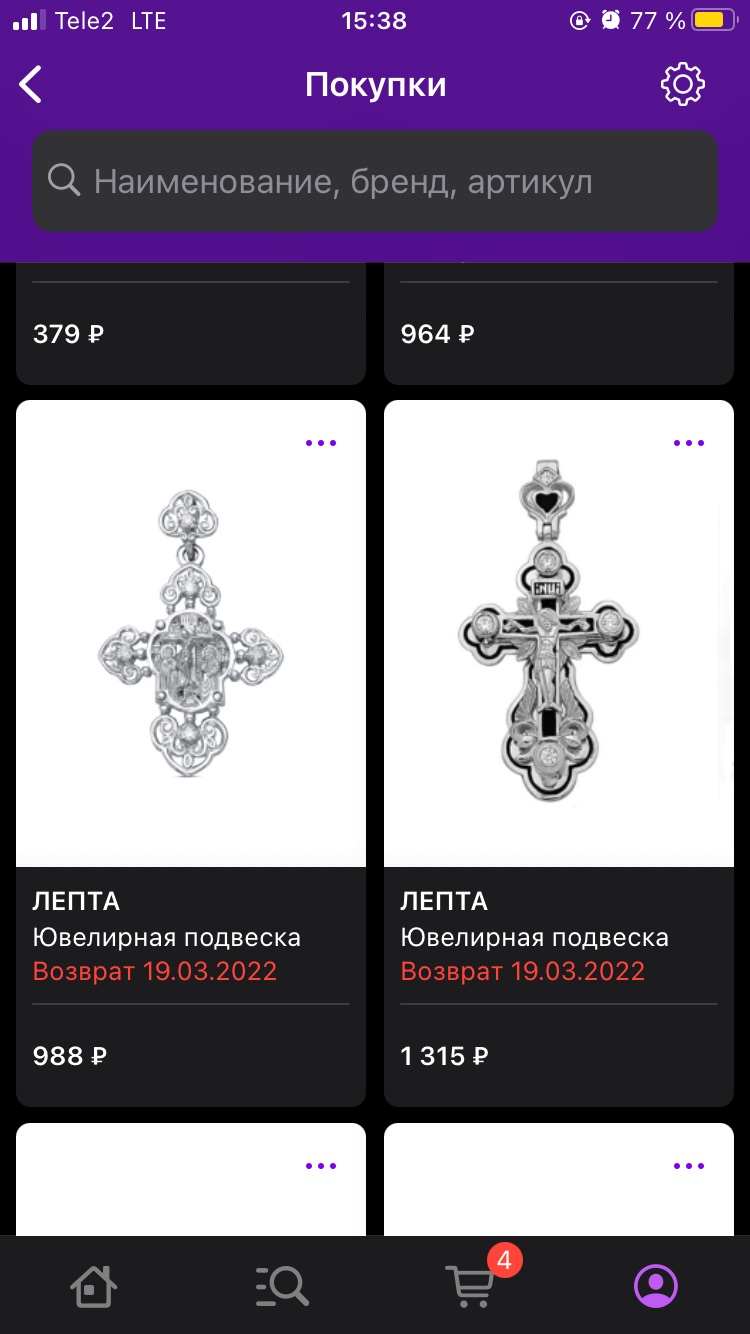The height and width of the screenshot is (1334, 750).
Task: Open the ЛЕПТА brand name on the 1 315 ₽ item
Action: 444,901
